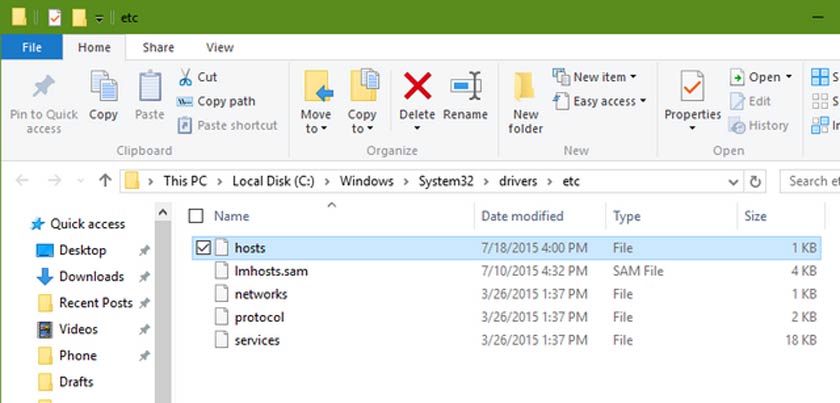Navigate to Windows in address path
The image size is (840, 403).
coord(366,181)
